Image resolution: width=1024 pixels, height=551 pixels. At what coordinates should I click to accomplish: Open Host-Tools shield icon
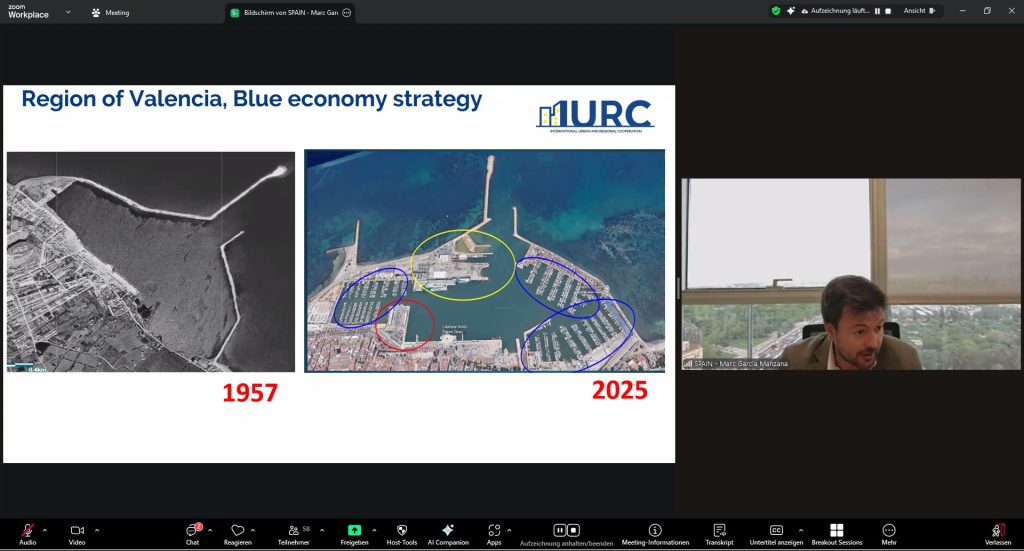402,530
